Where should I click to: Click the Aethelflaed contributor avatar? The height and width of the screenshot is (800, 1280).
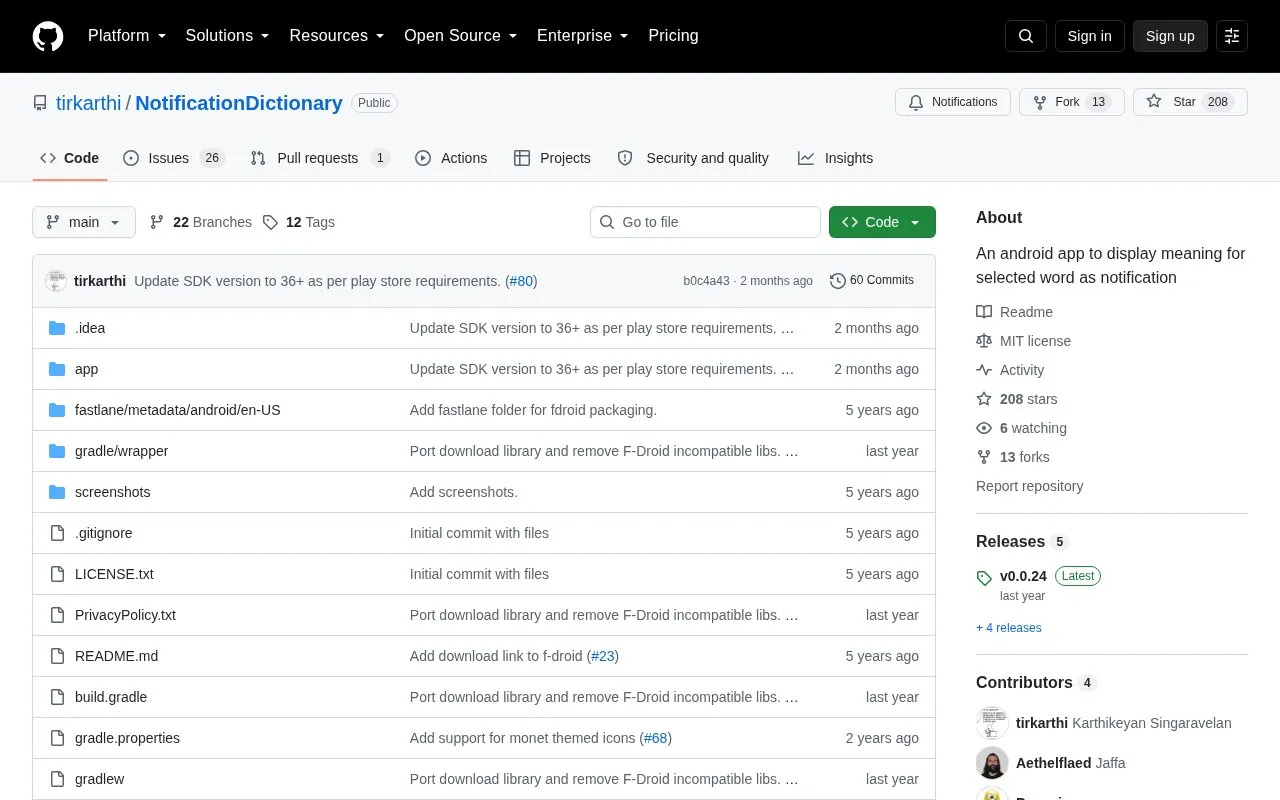[992, 763]
